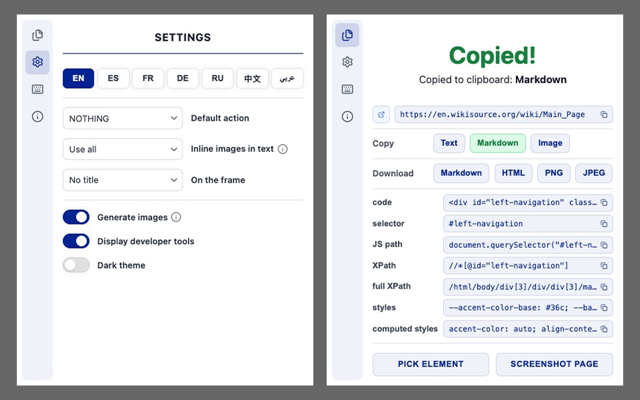This screenshot has height=400, width=640.
Task: Click gear settings icon in Settings panel sidebar
Action: (x=38, y=62)
